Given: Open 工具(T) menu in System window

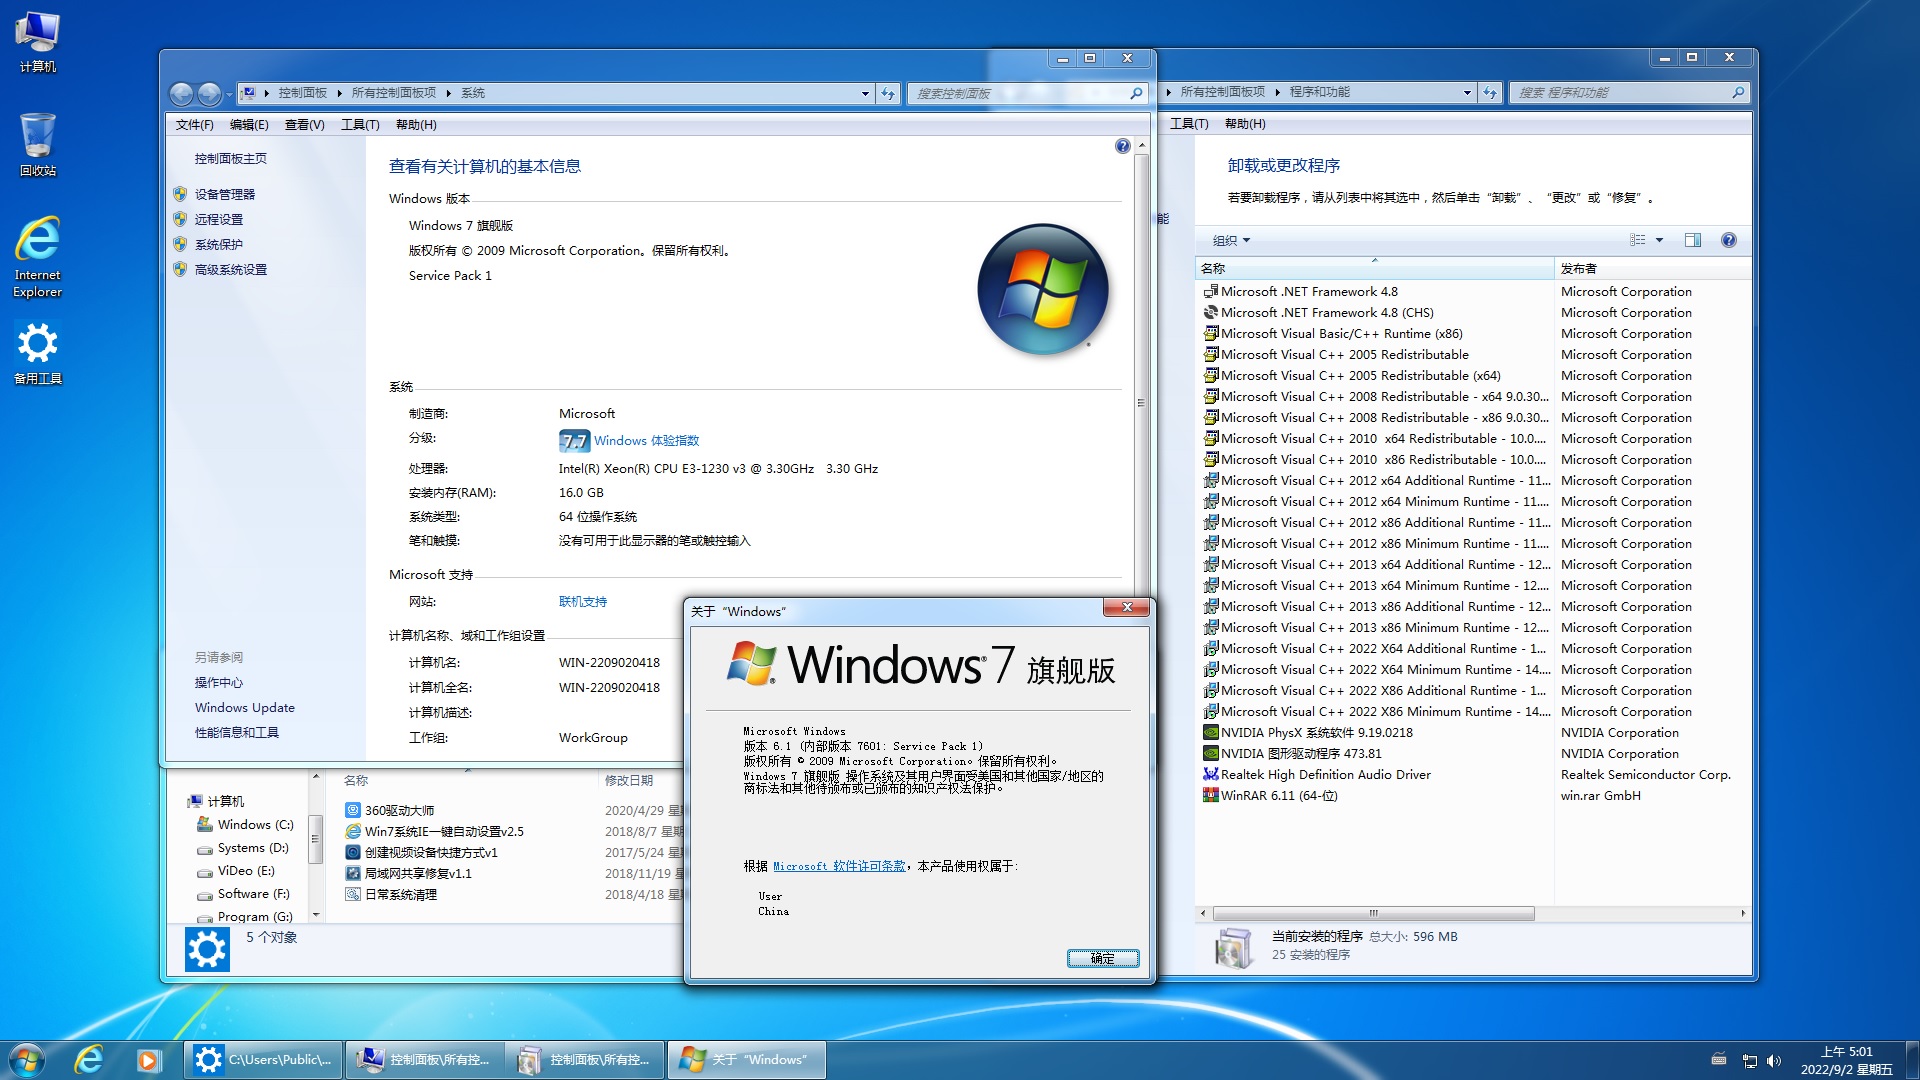Looking at the screenshot, I should pos(360,125).
